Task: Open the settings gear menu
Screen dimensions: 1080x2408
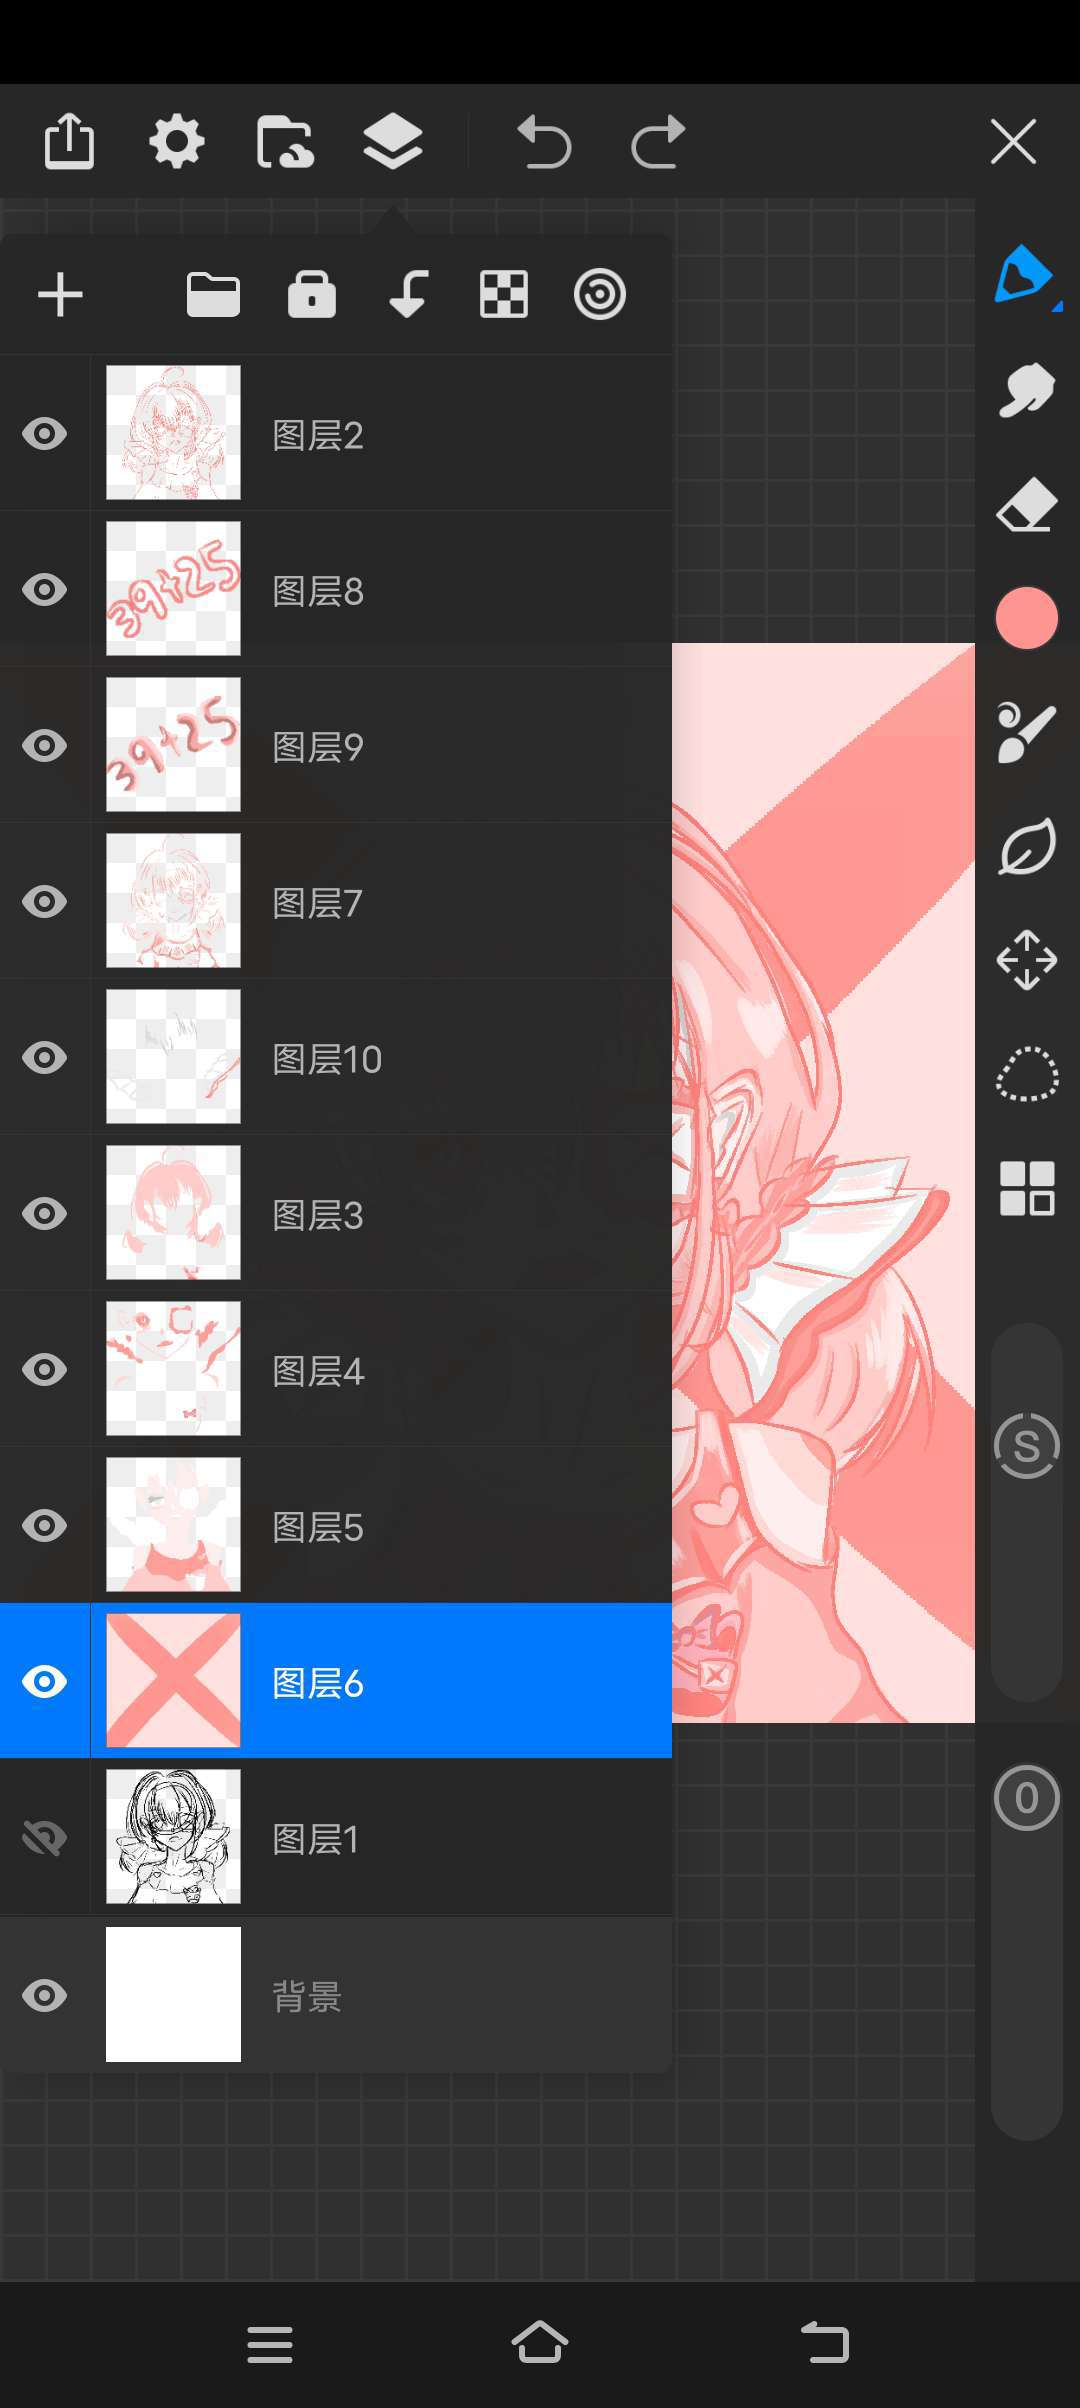Action: pos(177,141)
